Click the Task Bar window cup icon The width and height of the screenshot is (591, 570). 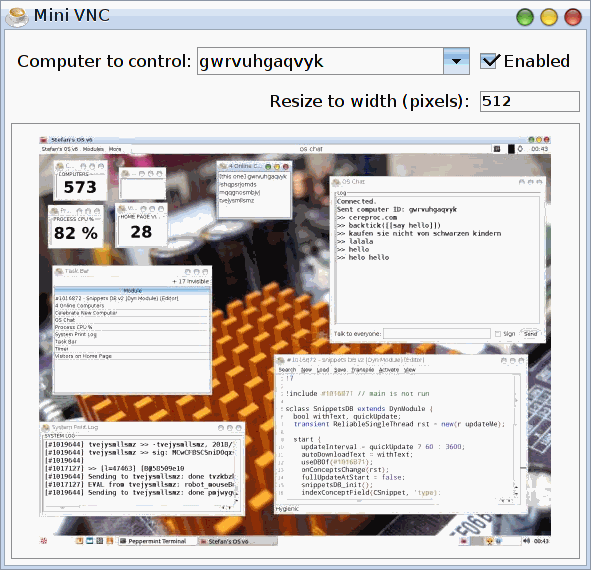tap(59, 271)
